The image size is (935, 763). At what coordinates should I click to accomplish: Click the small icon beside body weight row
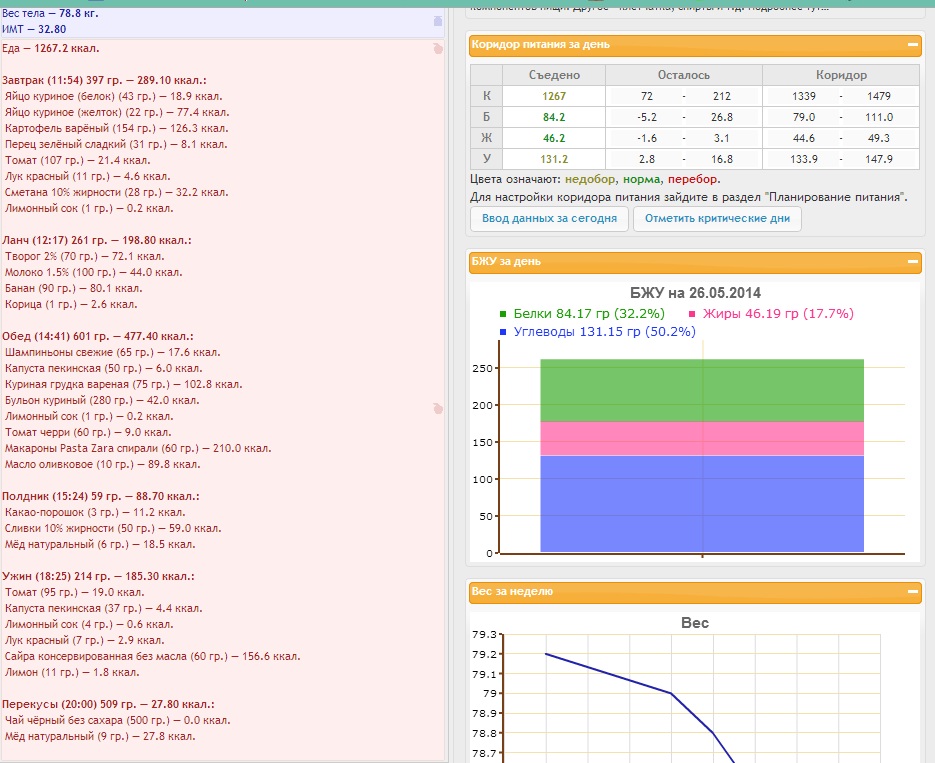pos(437,21)
